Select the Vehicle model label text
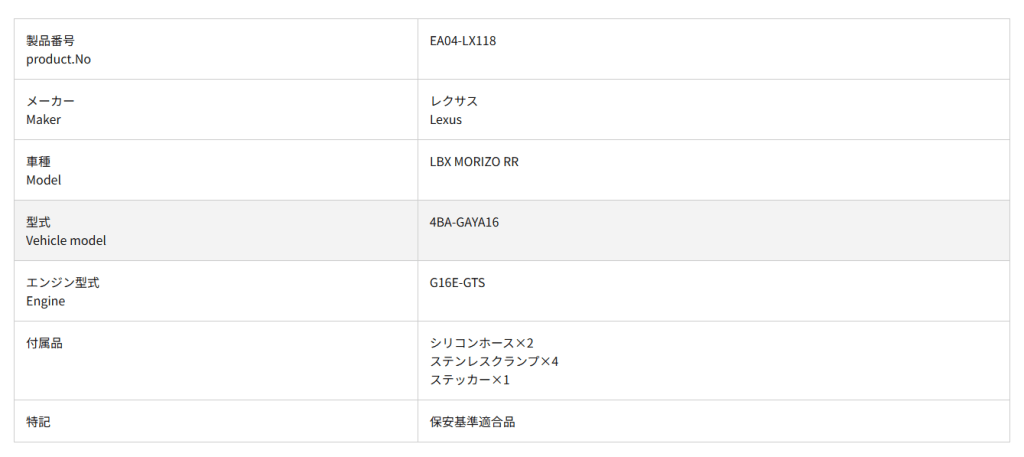The height and width of the screenshot is (457, 1024). point(66,240)
